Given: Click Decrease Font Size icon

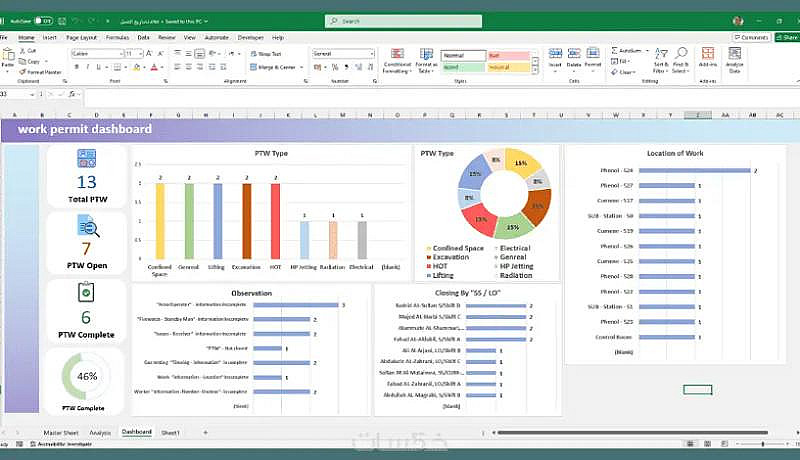Looking at the screenshot, I should coord(160,54).
